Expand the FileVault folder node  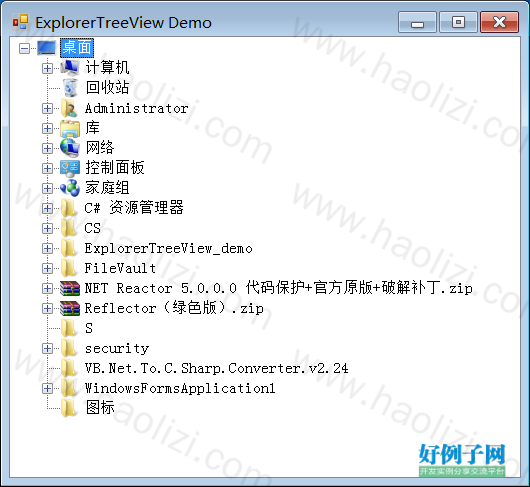(47, 268)
